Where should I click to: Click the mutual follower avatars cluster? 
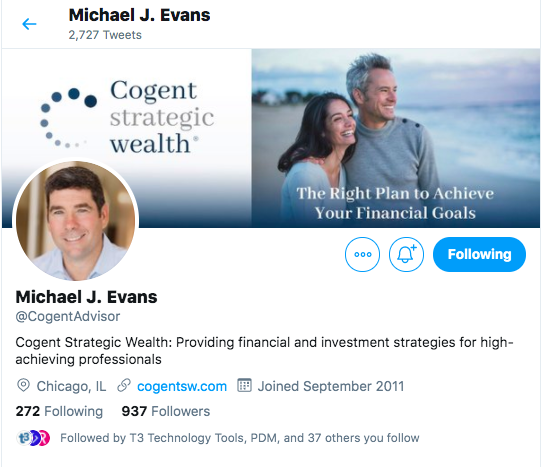34,438
